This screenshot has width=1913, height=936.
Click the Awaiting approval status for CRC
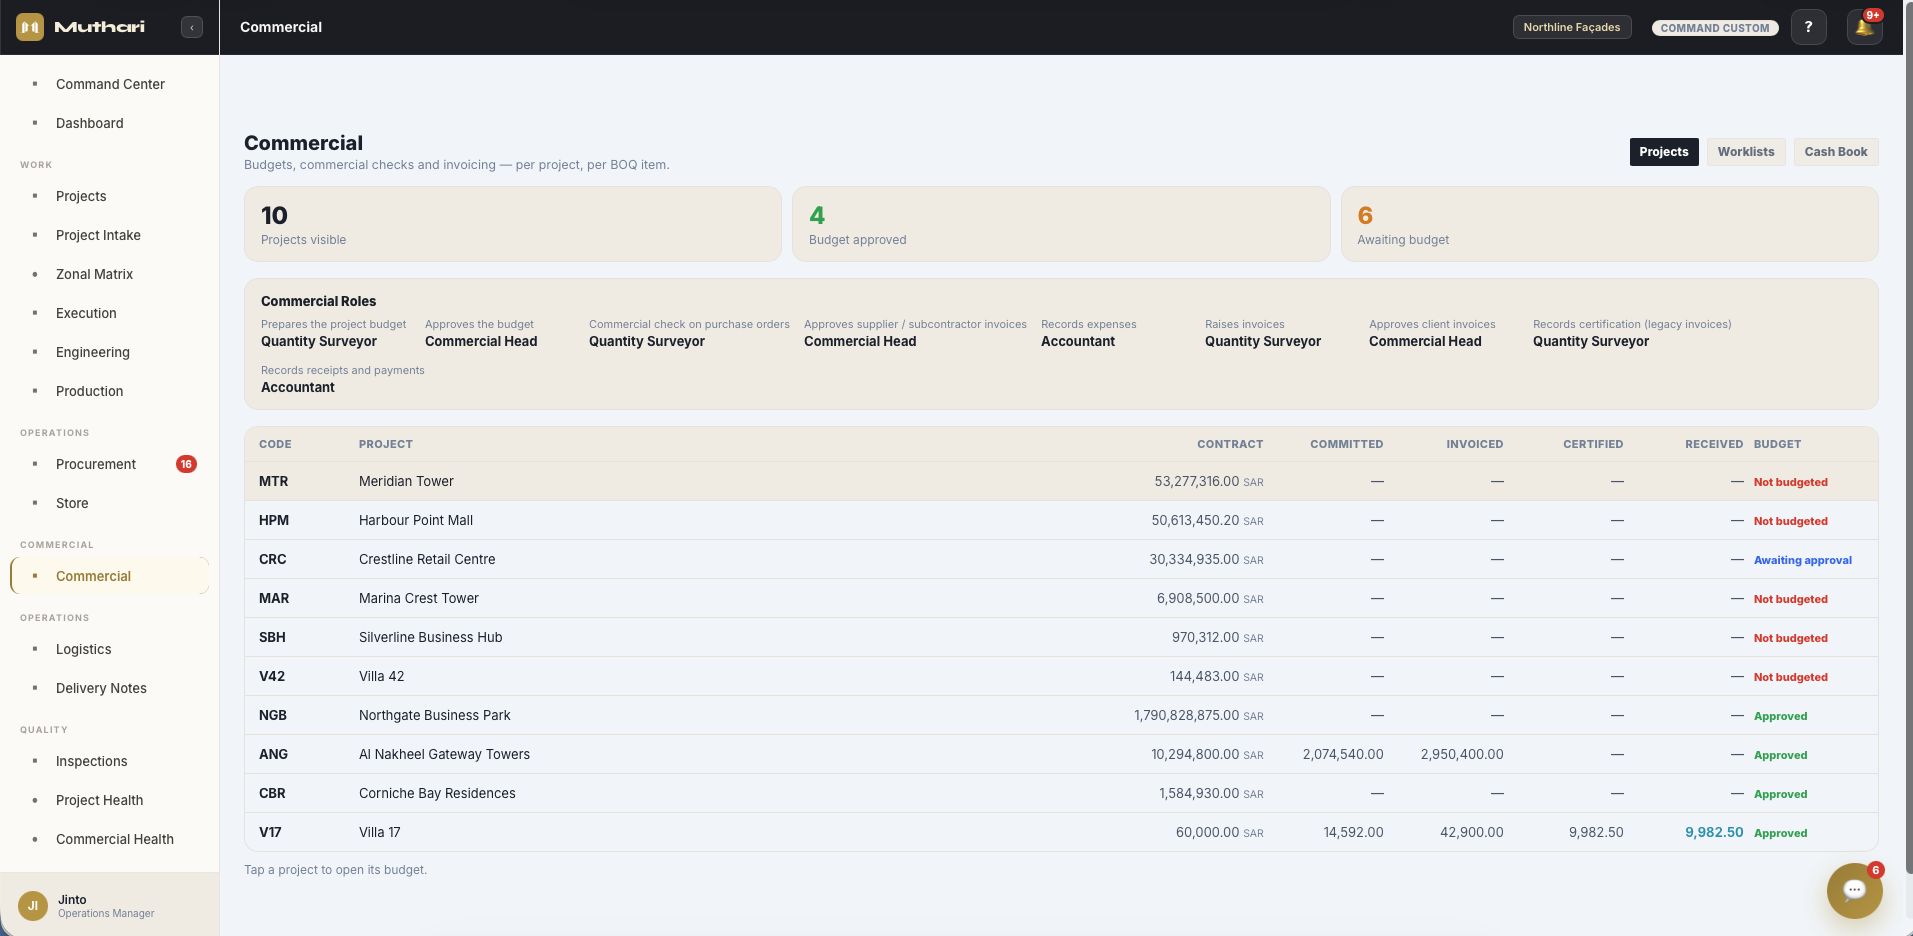pos(1802,560)
